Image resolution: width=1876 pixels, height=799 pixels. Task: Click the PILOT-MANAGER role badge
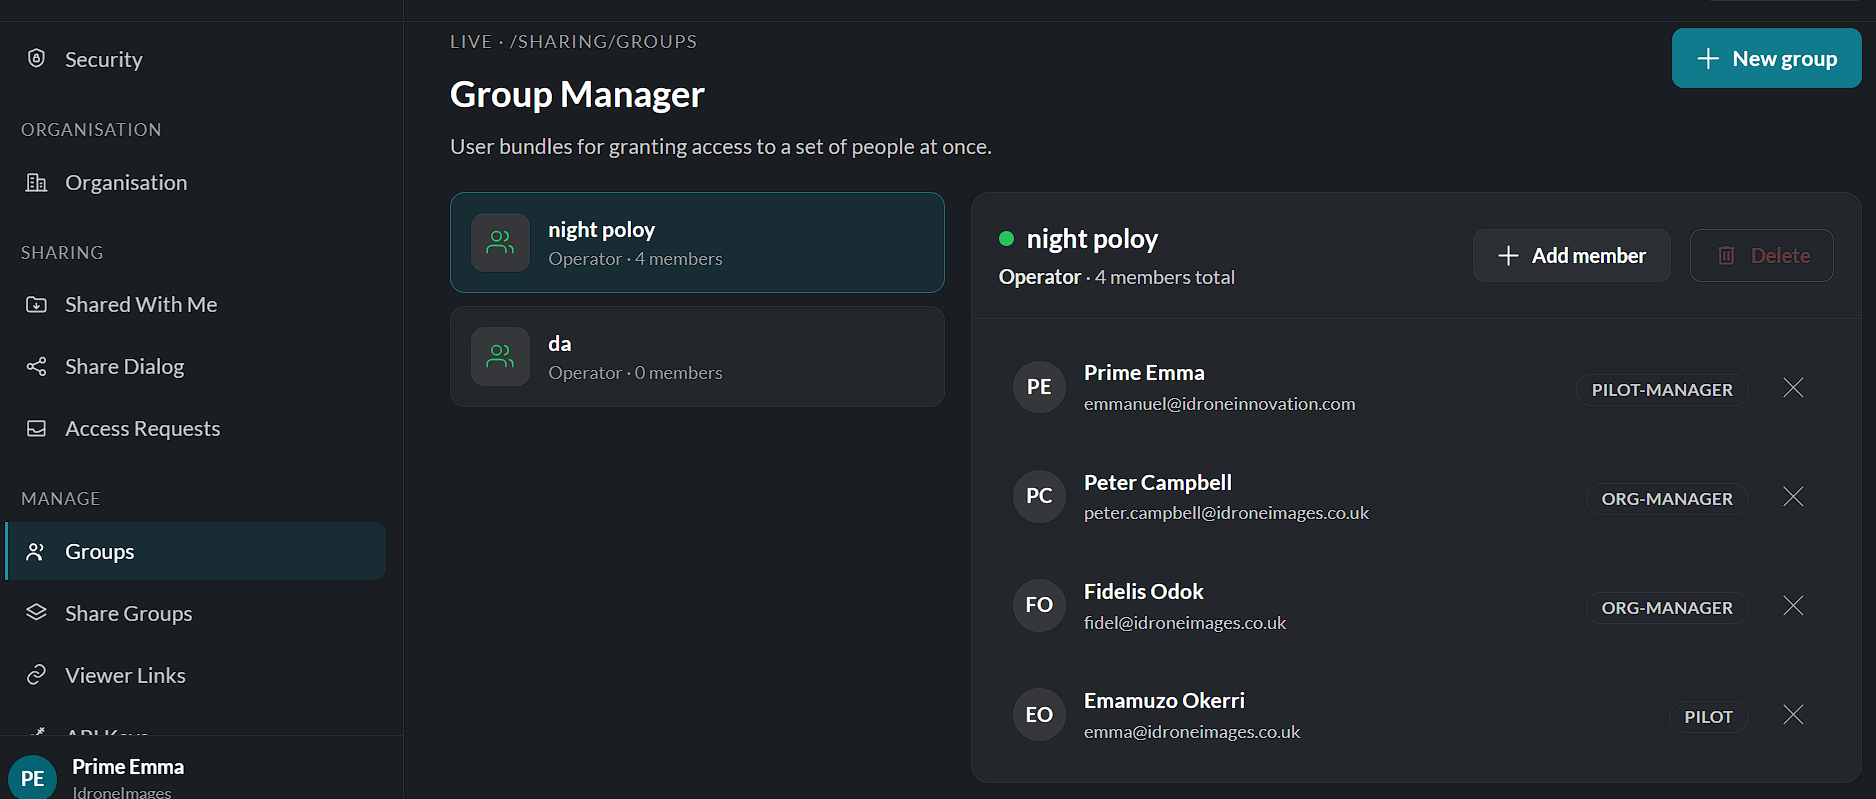pos(1662,390)
